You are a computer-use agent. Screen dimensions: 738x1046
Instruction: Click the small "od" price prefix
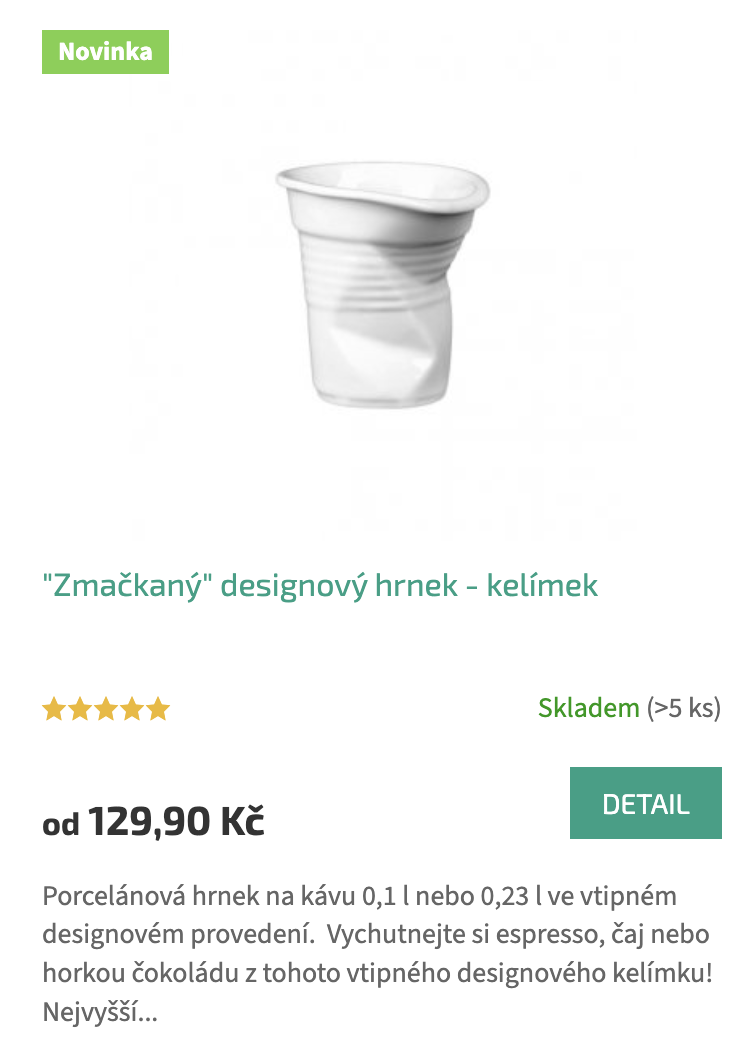pos(61,825)
